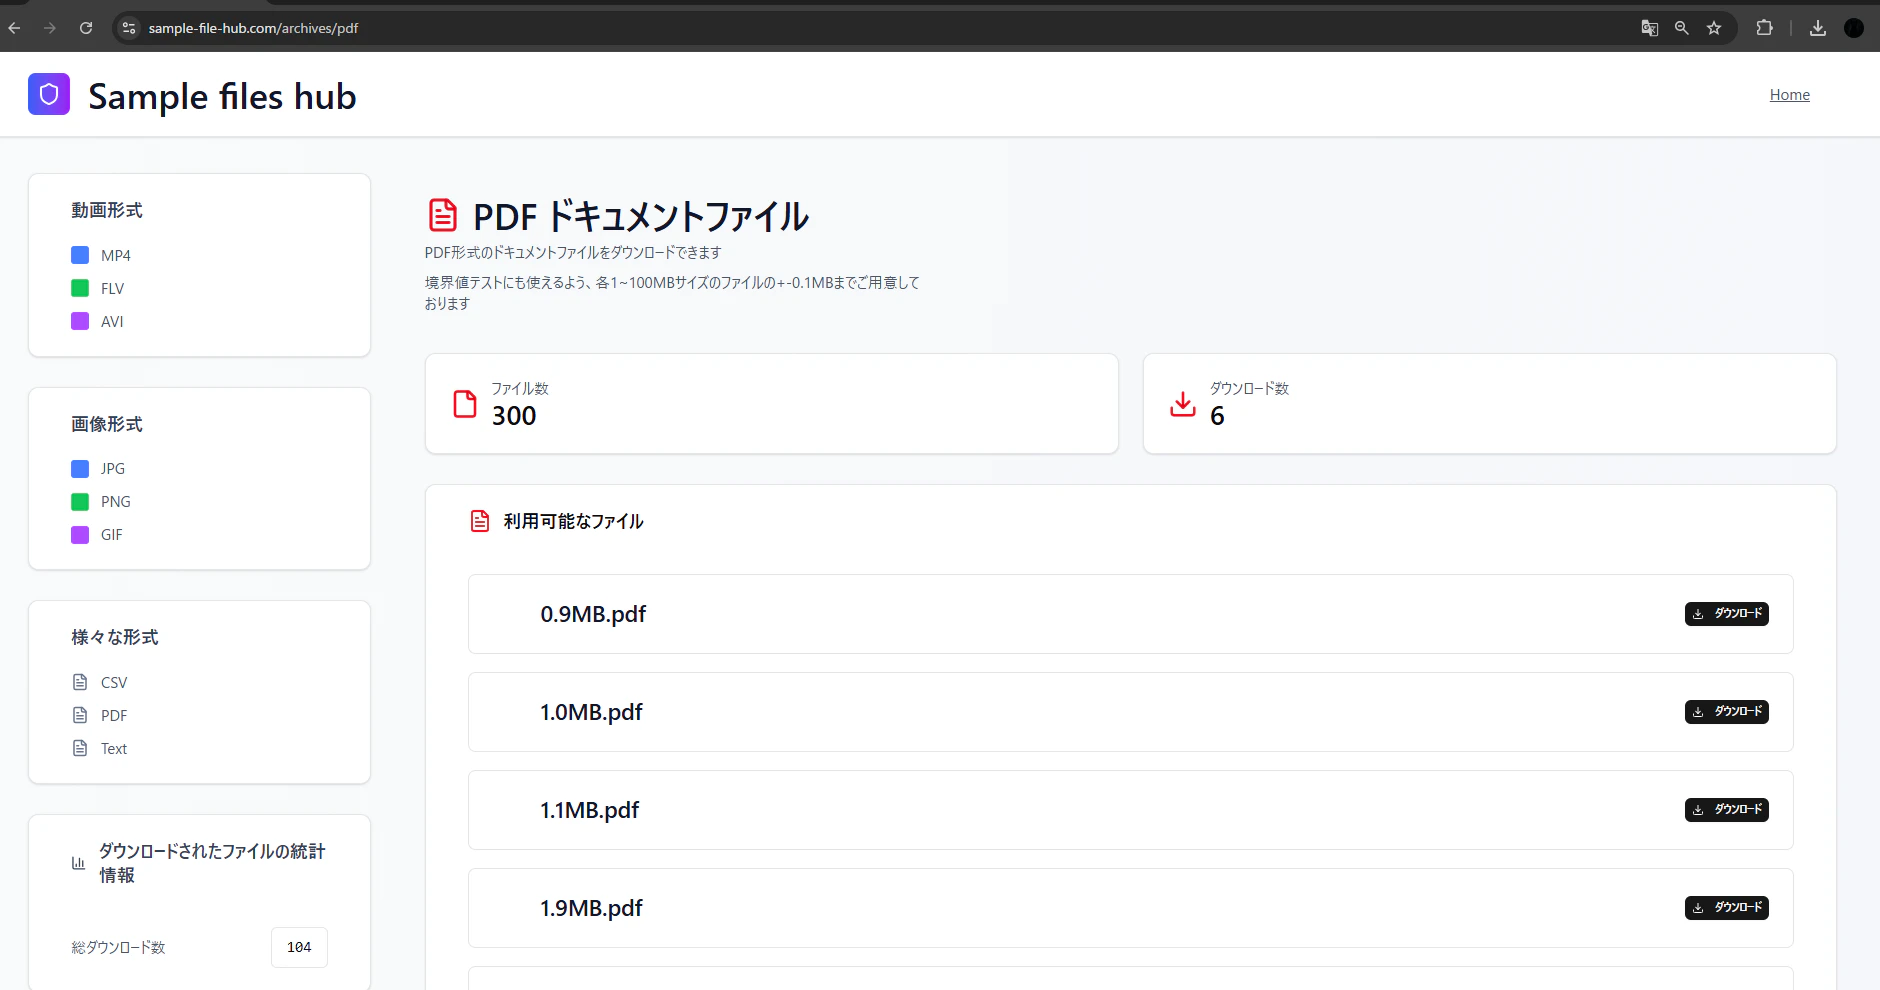The width and height of the screenshot is (1880, 990).
Task: Click the 動画形式 section heading
Action: 107,210
